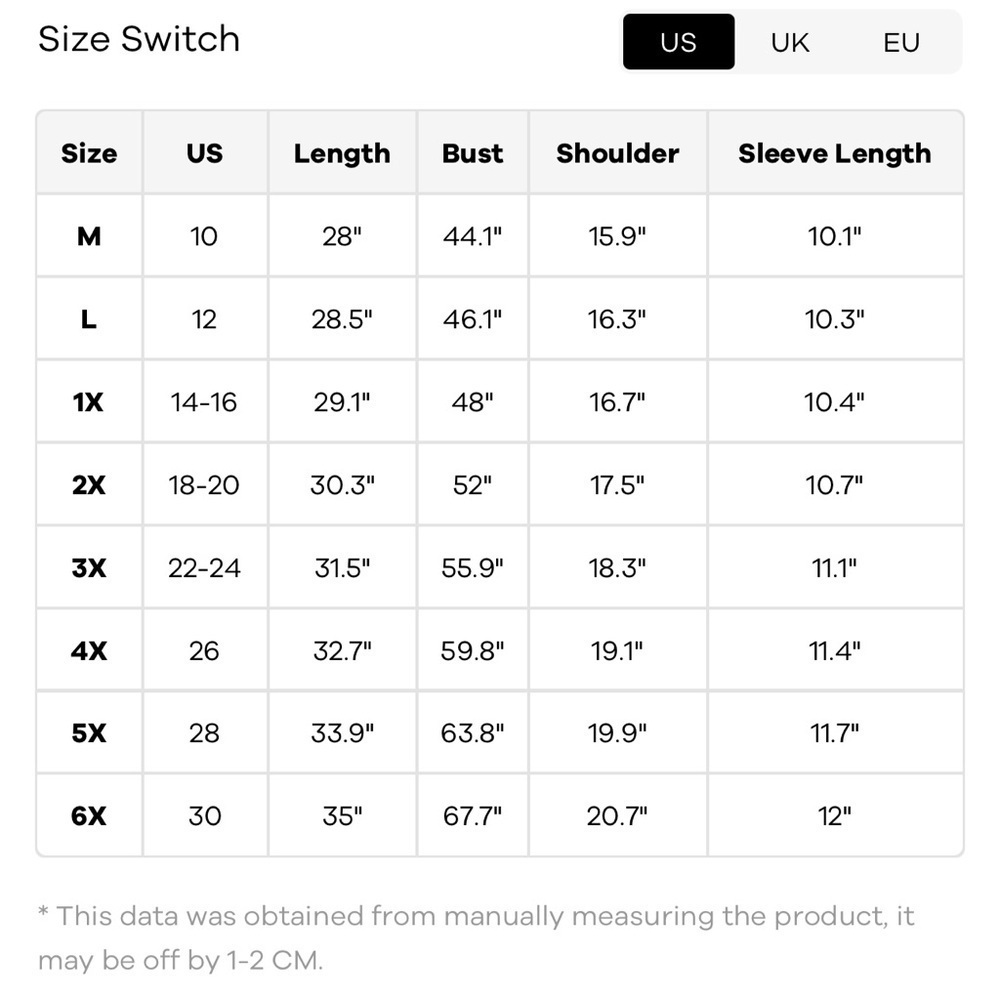
Task: Click the manual measurement disclaimer note
Action: tap(476, 938)
